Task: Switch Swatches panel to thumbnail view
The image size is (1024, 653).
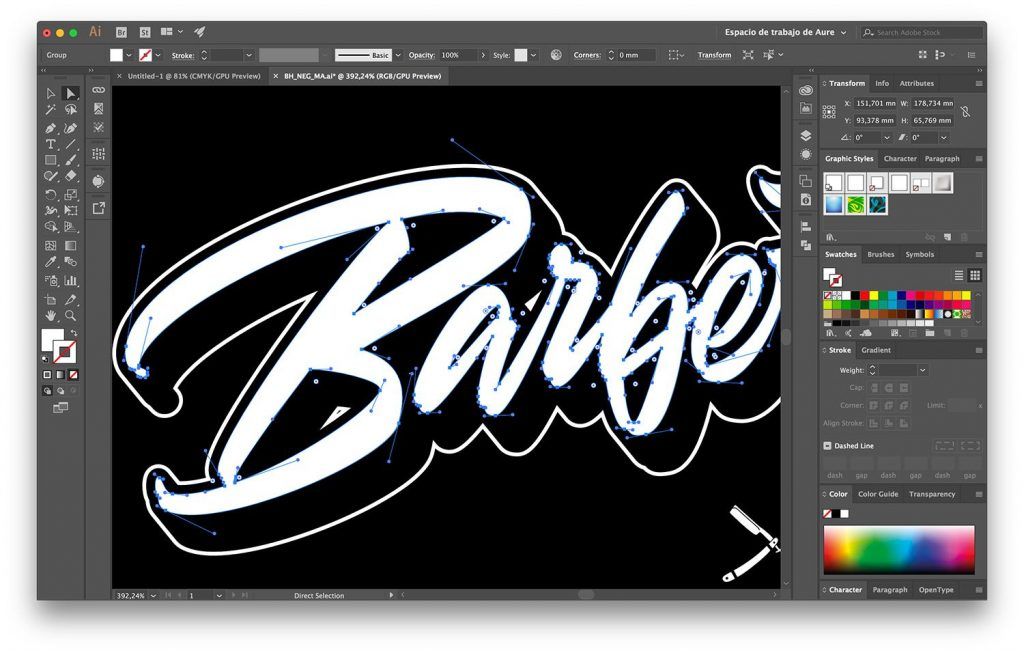Action: click(x=975, y=276)
